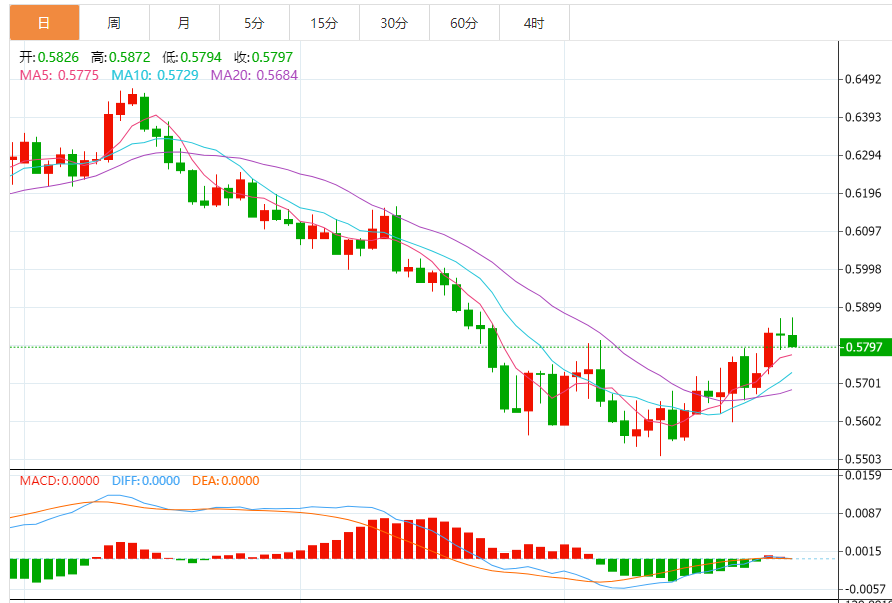Open the 4时 four-hour tab
Viewport: 892px width, 603px height.
click(534, 22)
